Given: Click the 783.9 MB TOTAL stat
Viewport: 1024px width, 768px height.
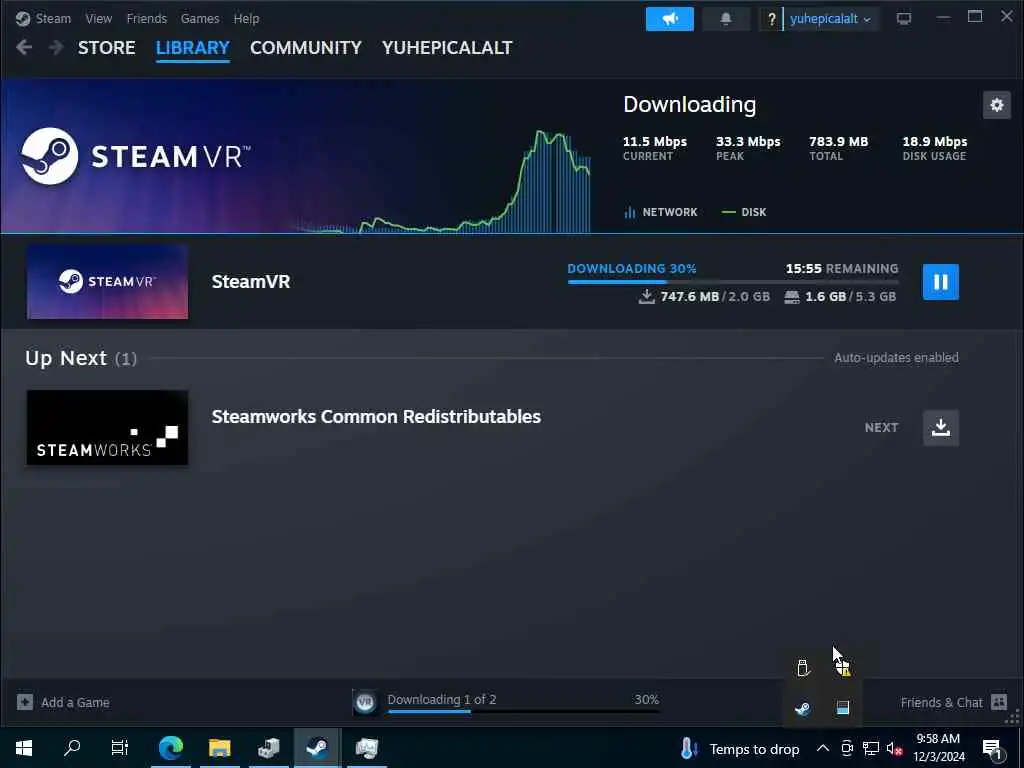Looking at the screenshot, I should click(x=839, y=148).
